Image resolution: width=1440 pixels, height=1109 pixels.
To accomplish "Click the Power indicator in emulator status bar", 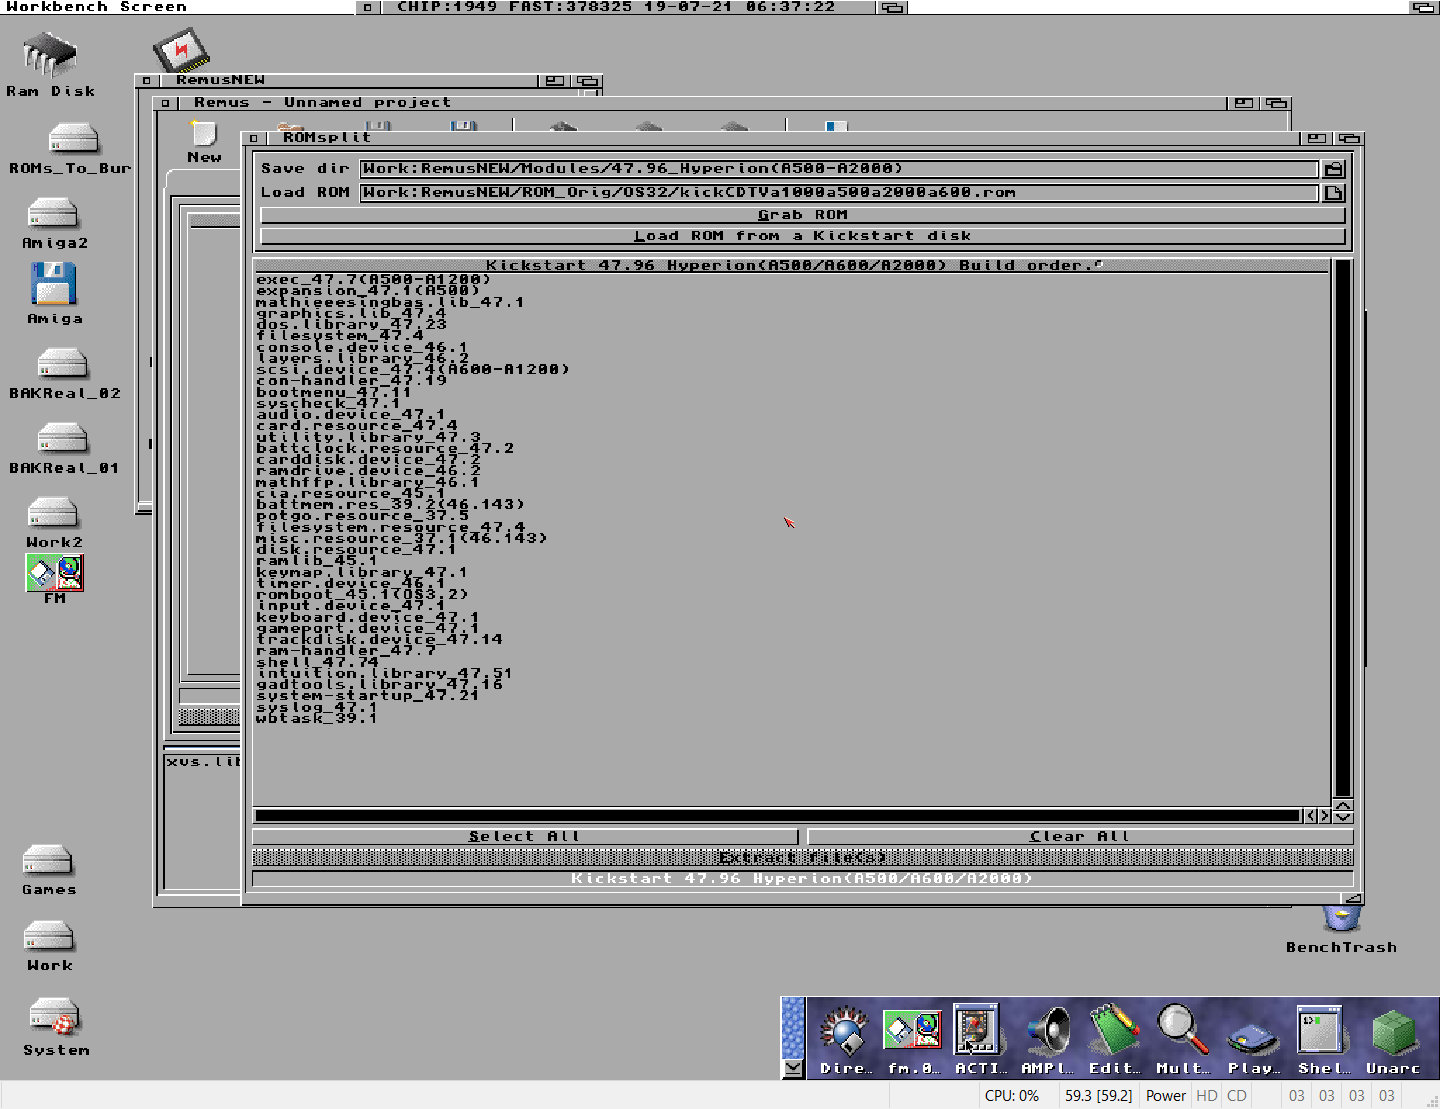I will tap(1166, 1096).
